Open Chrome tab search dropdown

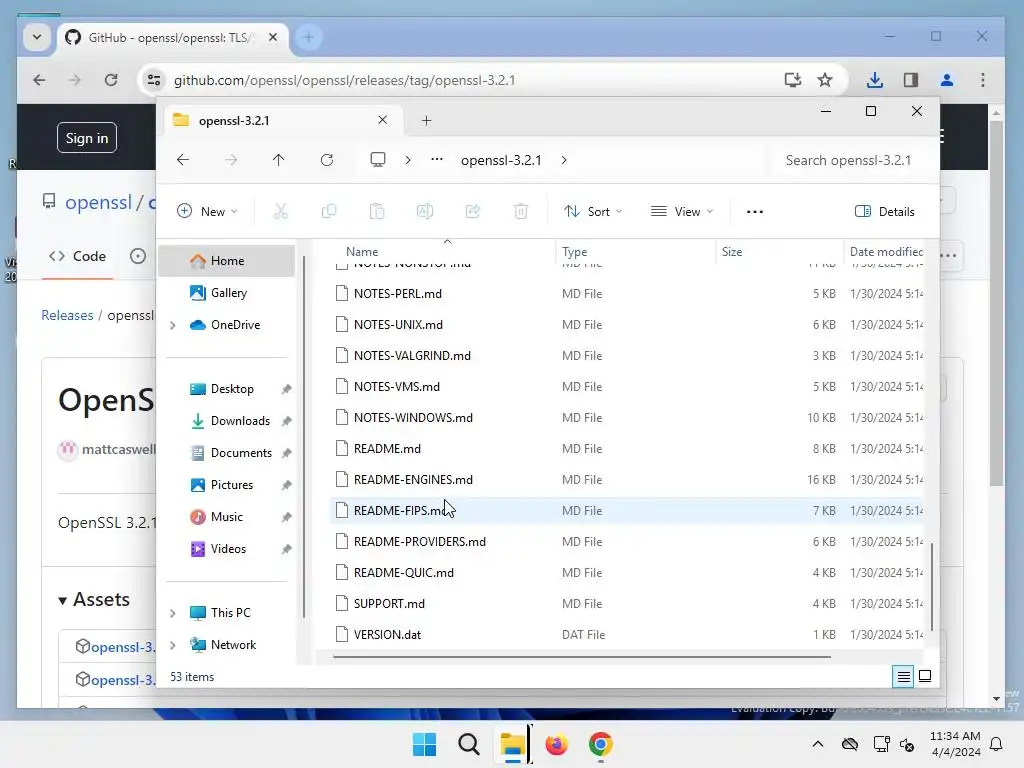pyautogui.click(x=37, y=37)
